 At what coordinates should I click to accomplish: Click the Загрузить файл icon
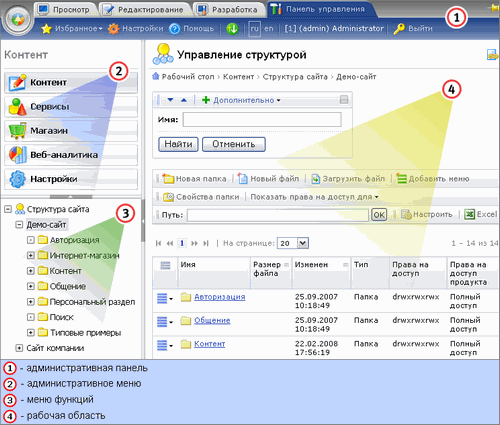pyautogui.click(x=315, y=179)
